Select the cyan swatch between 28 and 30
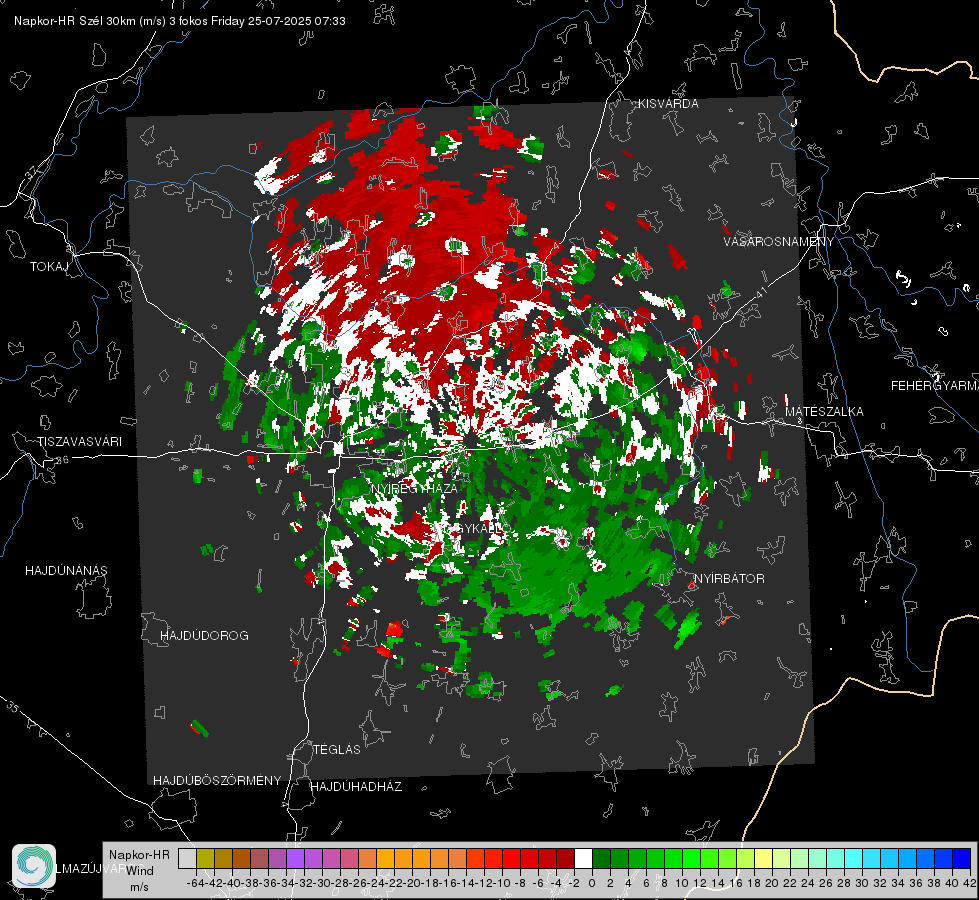Screen dimensions: 979x900 click(854, 858)
